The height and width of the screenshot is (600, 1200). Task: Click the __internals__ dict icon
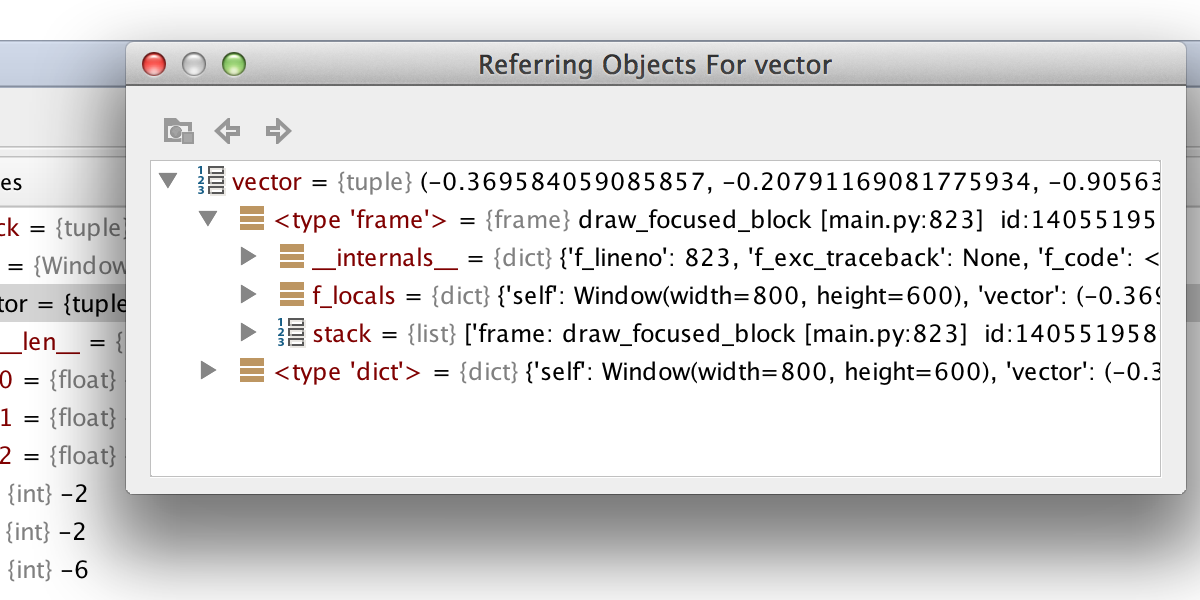pos(291,258)
